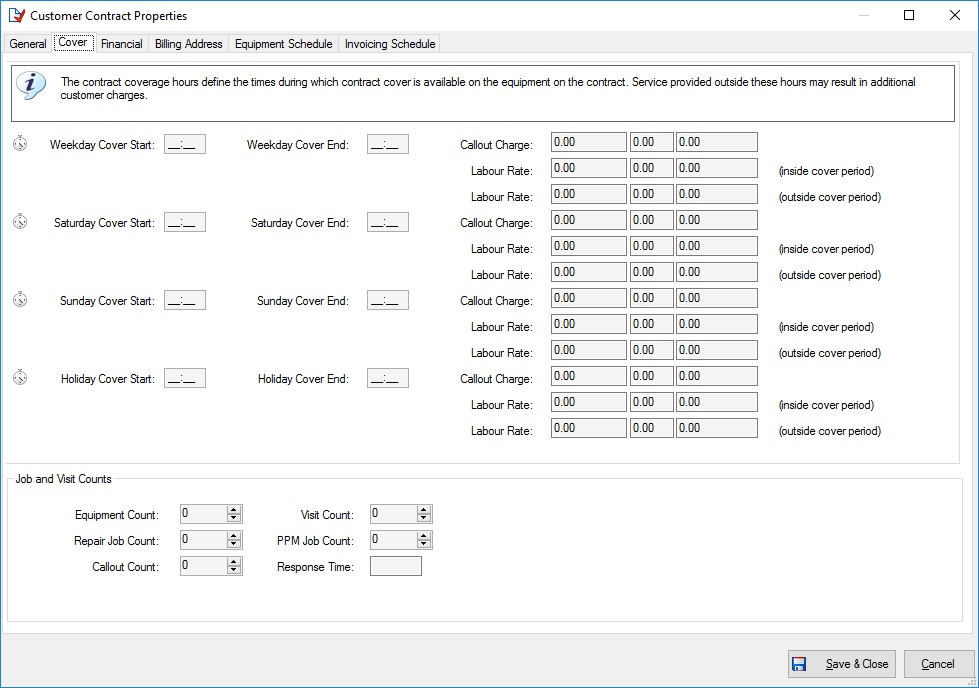Click last Sunday outside-cover Labour Rate field
Viewport: 979px width, 688px height.
(x=717, y=351)
